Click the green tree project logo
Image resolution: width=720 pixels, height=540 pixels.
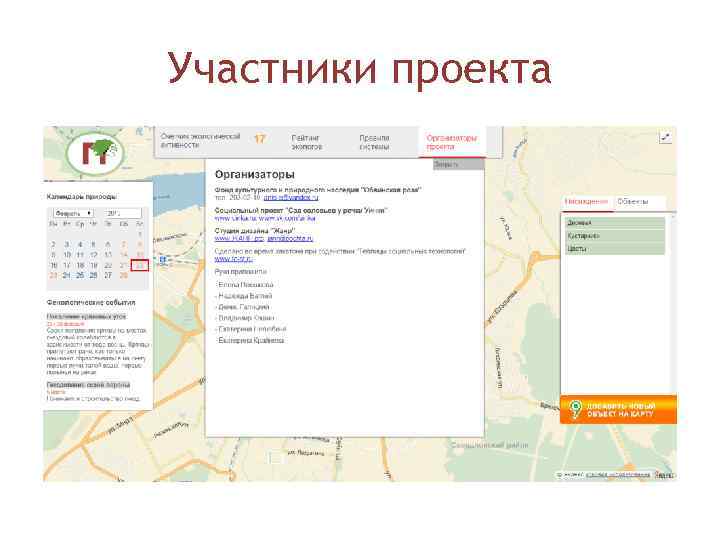(96, 154)
